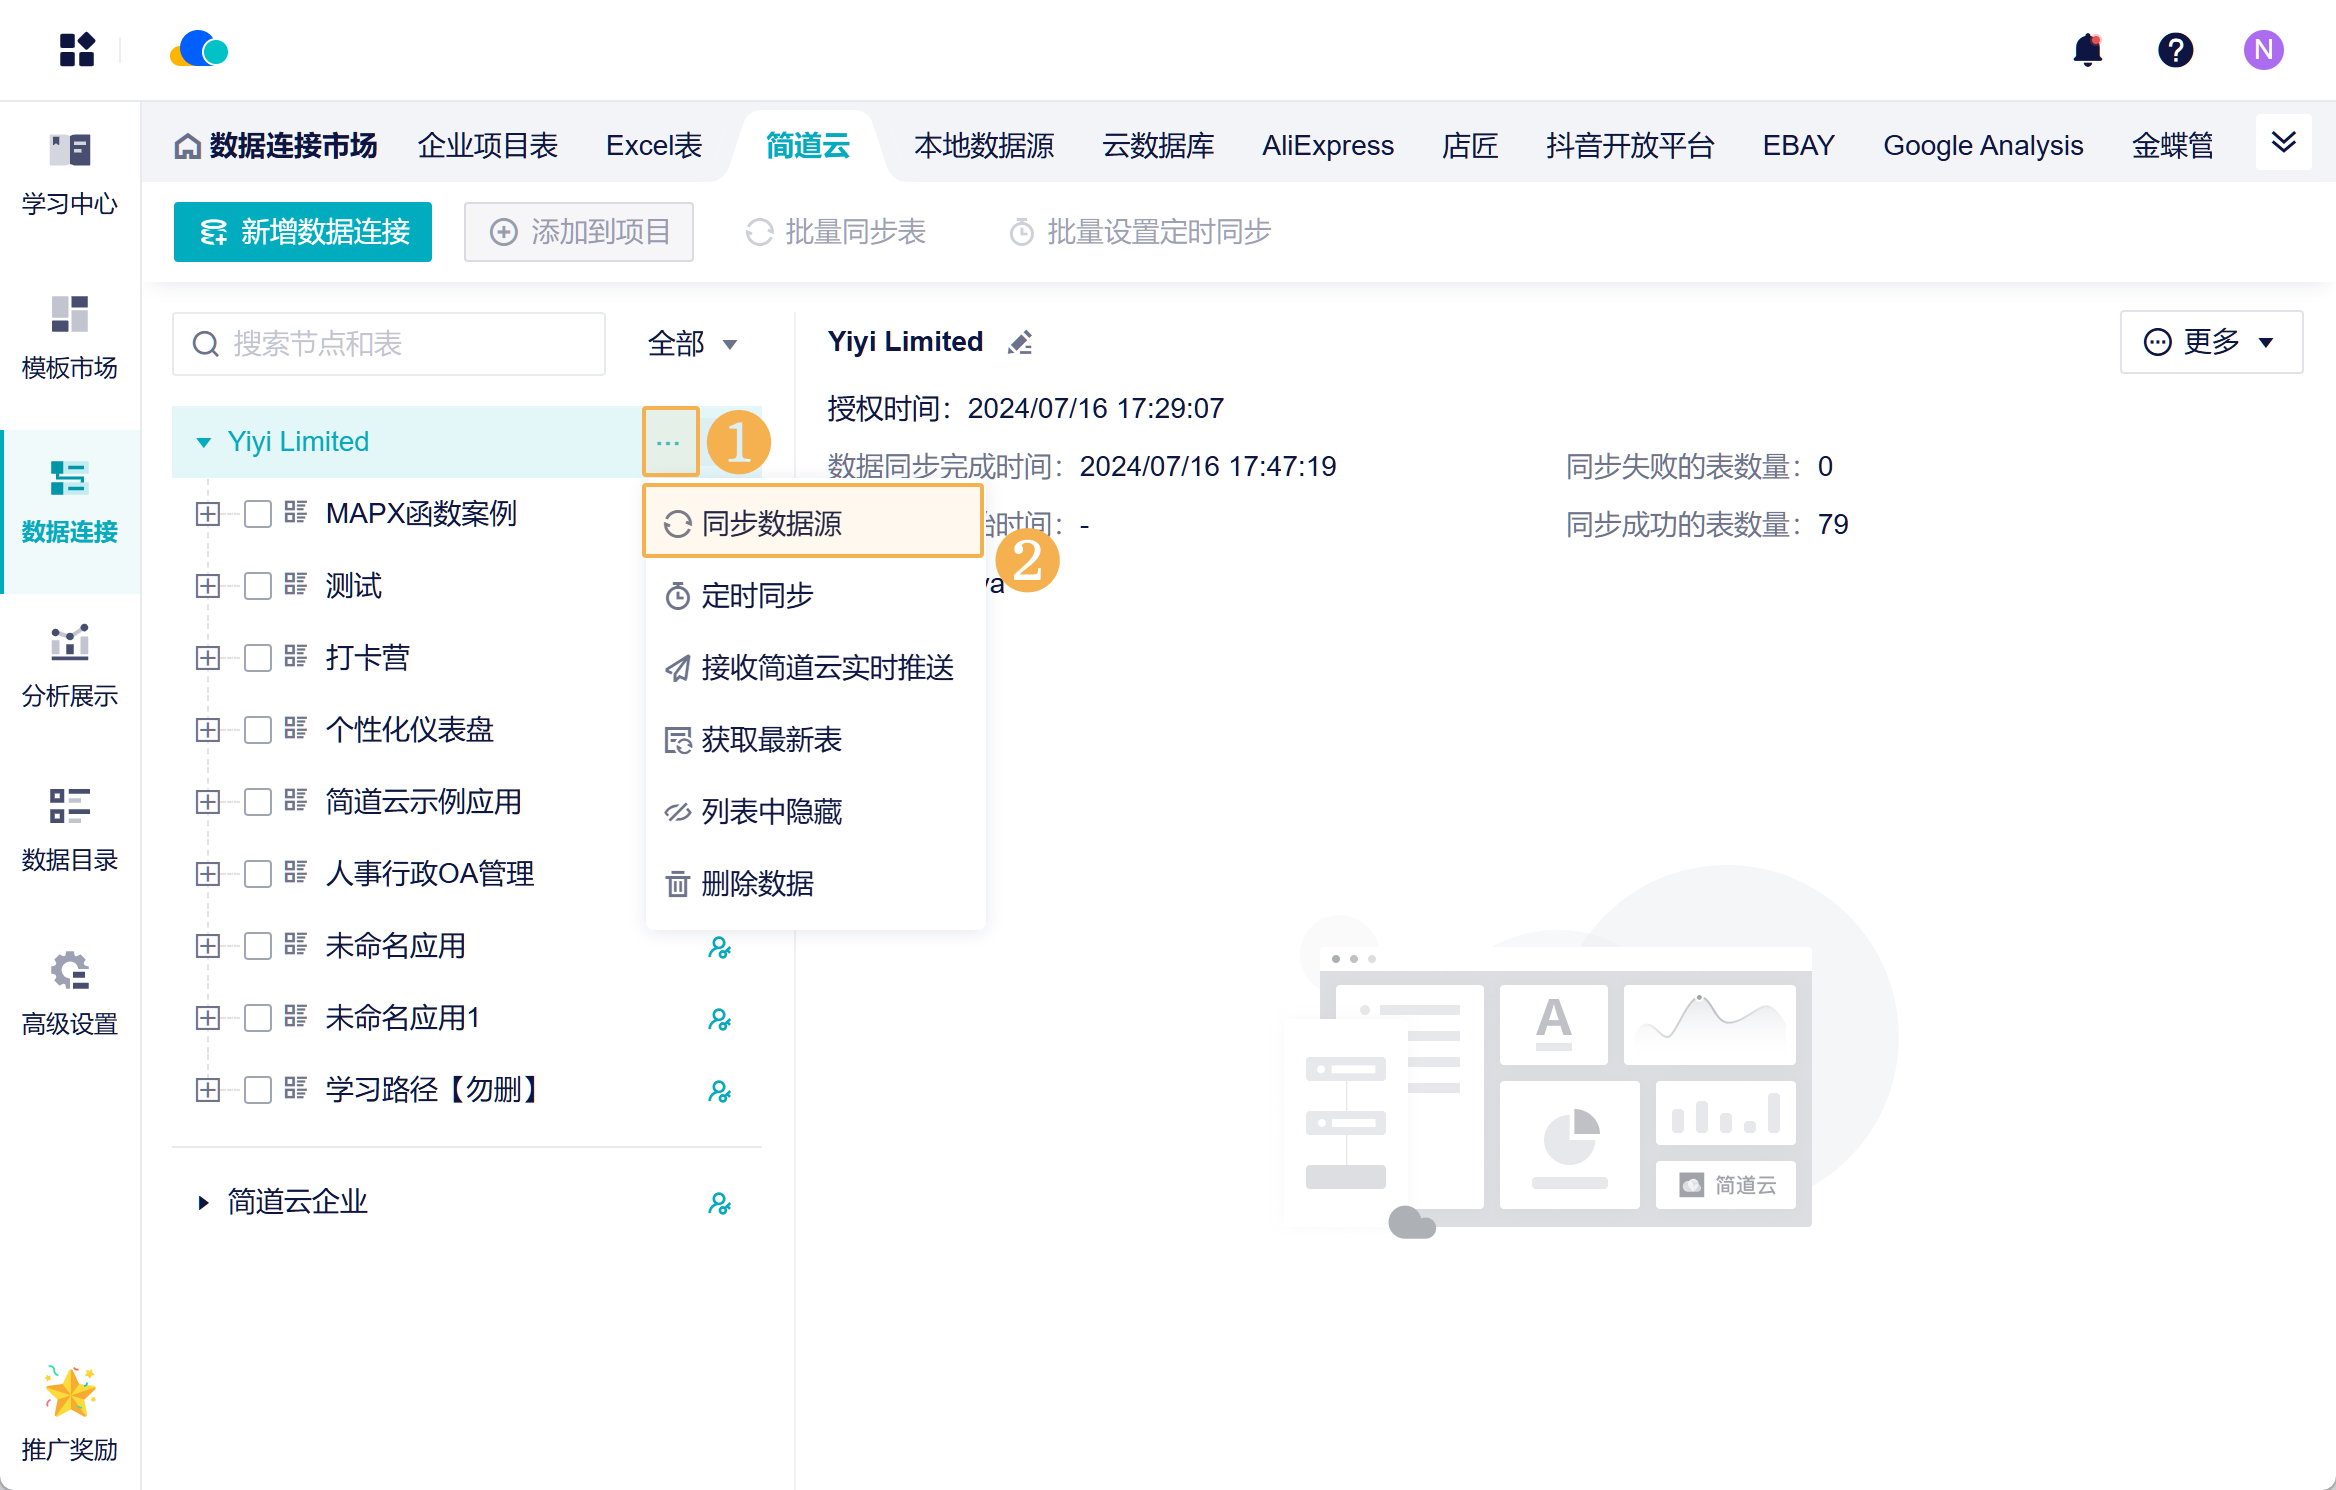The height and width of the screenshot is (1490, 2336).
Task: Click the notification bell icon
Action: pos(2087,50)
